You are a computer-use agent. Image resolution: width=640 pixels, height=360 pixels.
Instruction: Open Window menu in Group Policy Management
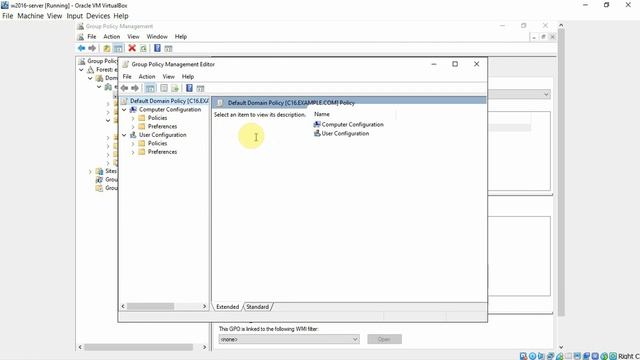click(x=157, y=36)
